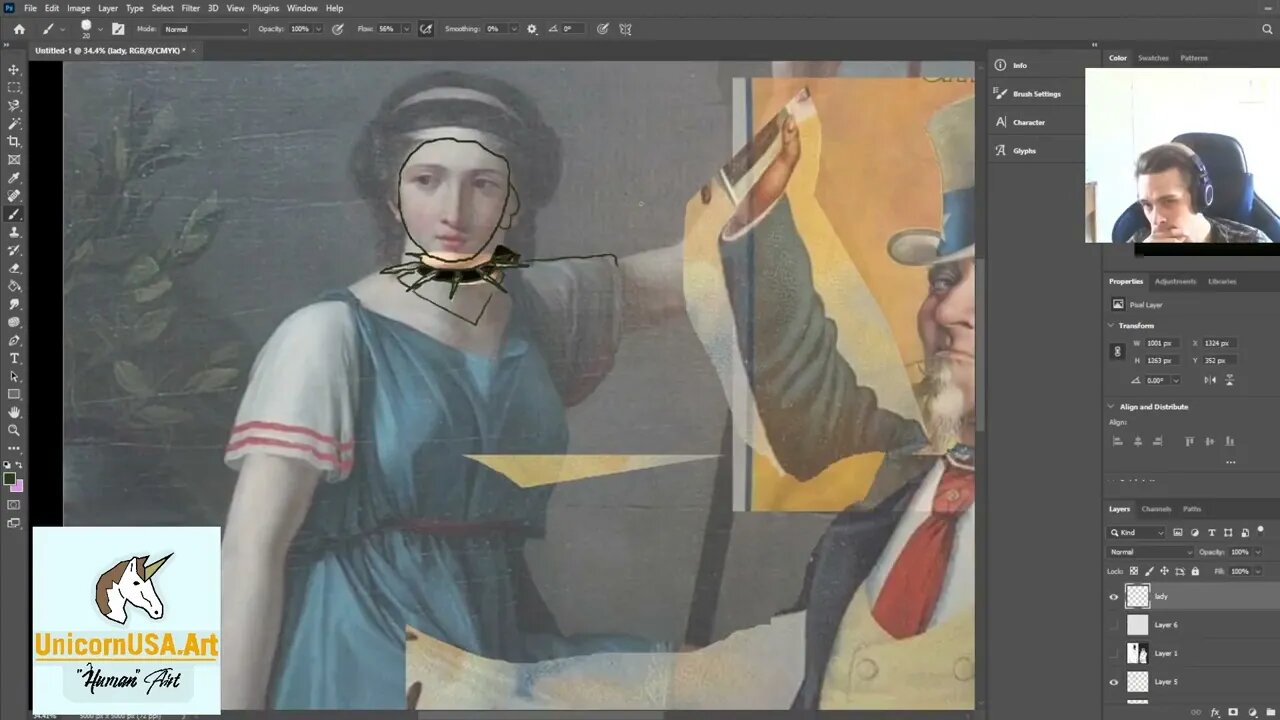Click the layer effects fx icon
The width and height of the screenshot is (1280, 720).
point(1214,712)
